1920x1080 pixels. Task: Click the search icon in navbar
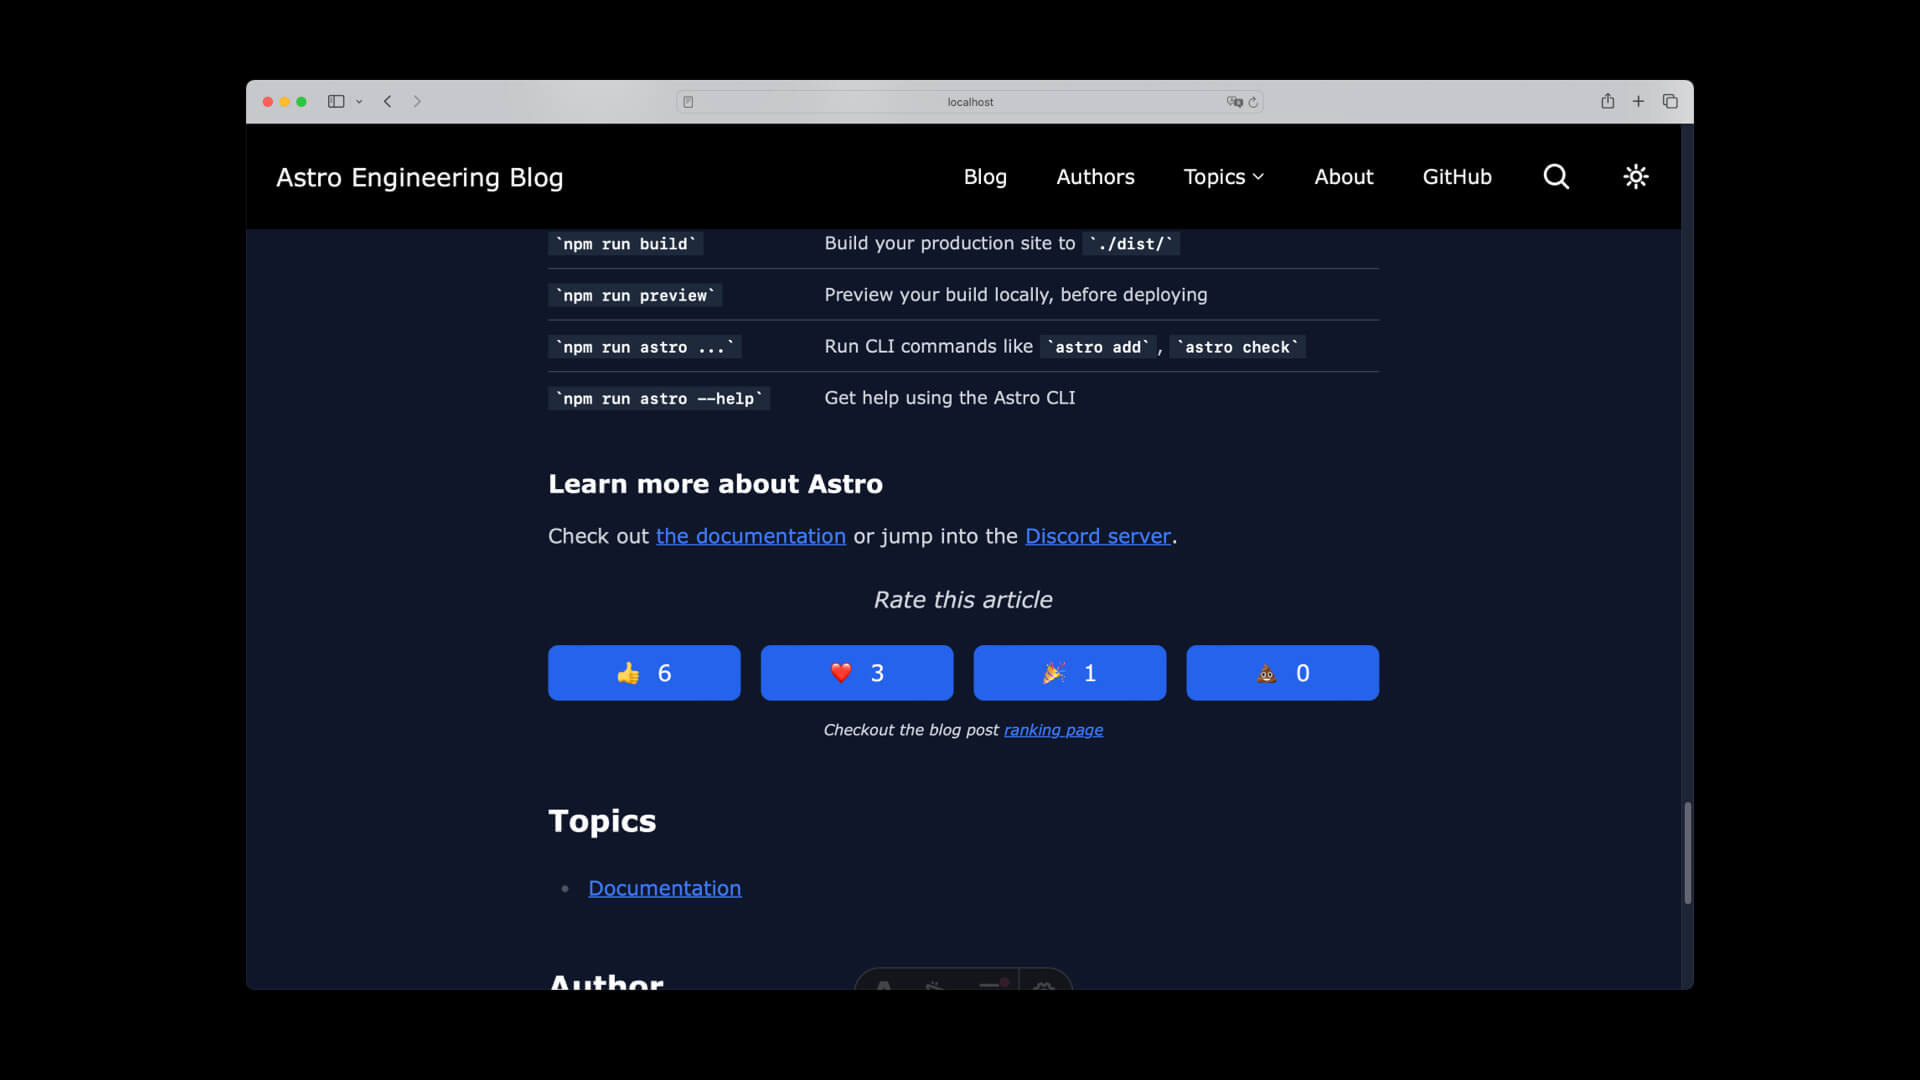[x=1556, y=175]
